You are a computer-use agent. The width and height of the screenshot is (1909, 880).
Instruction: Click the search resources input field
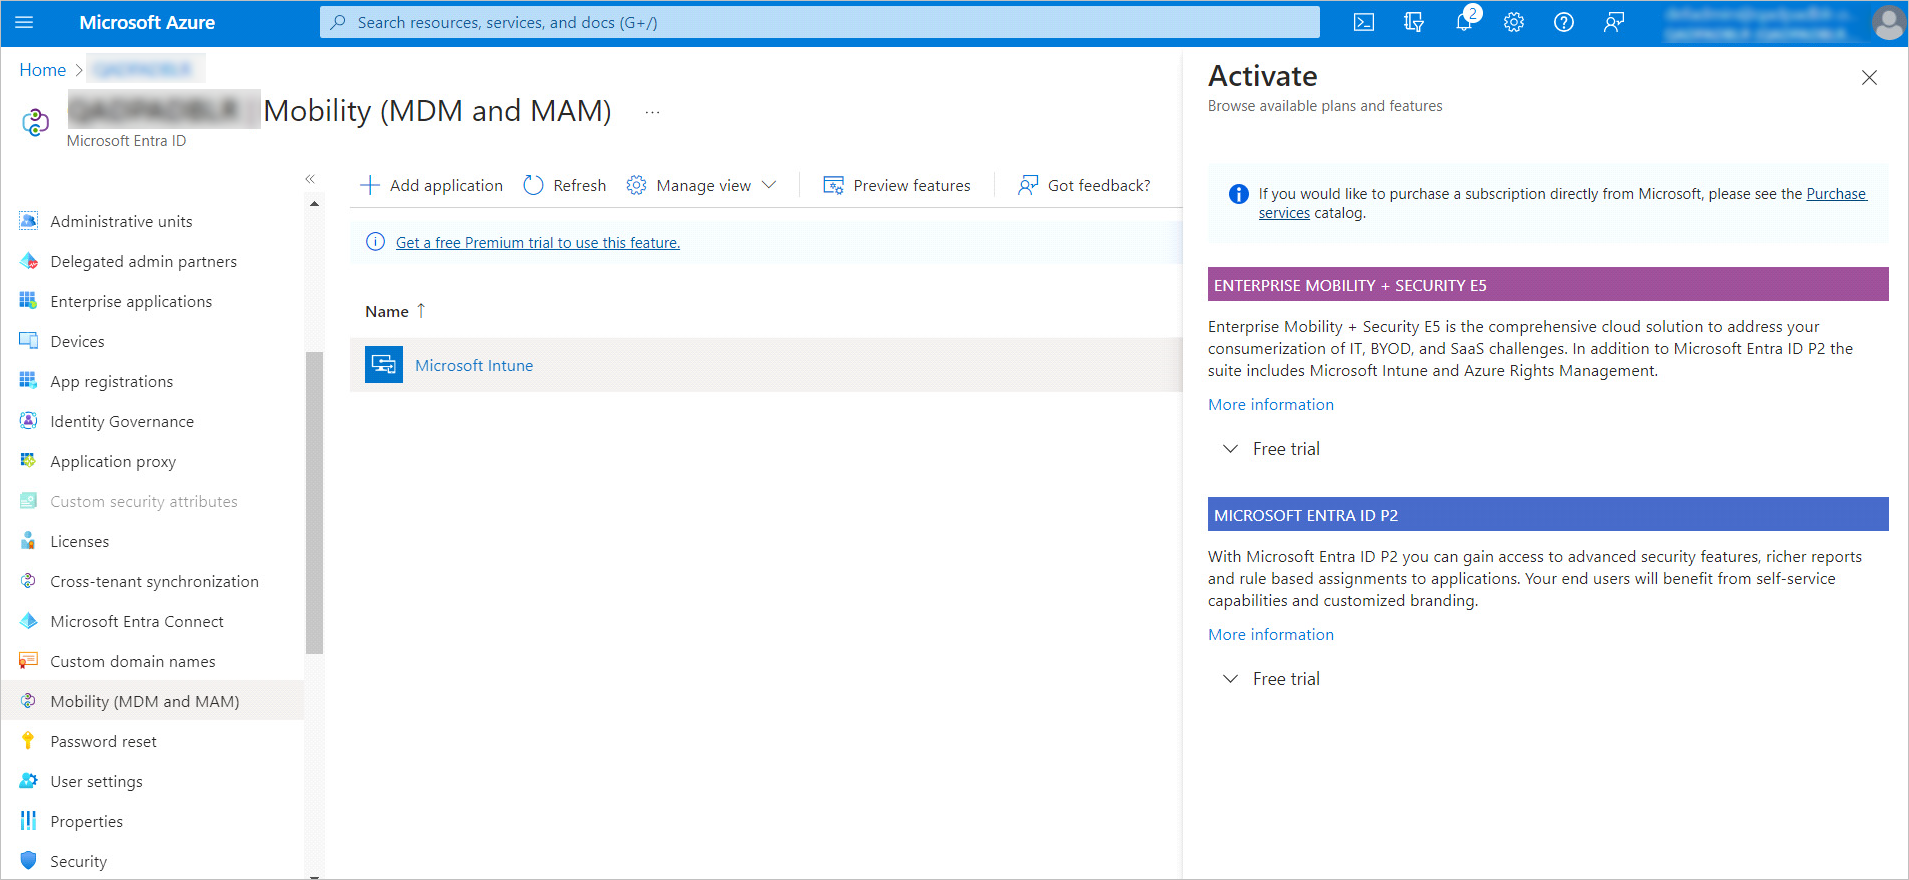pos(820,22)
